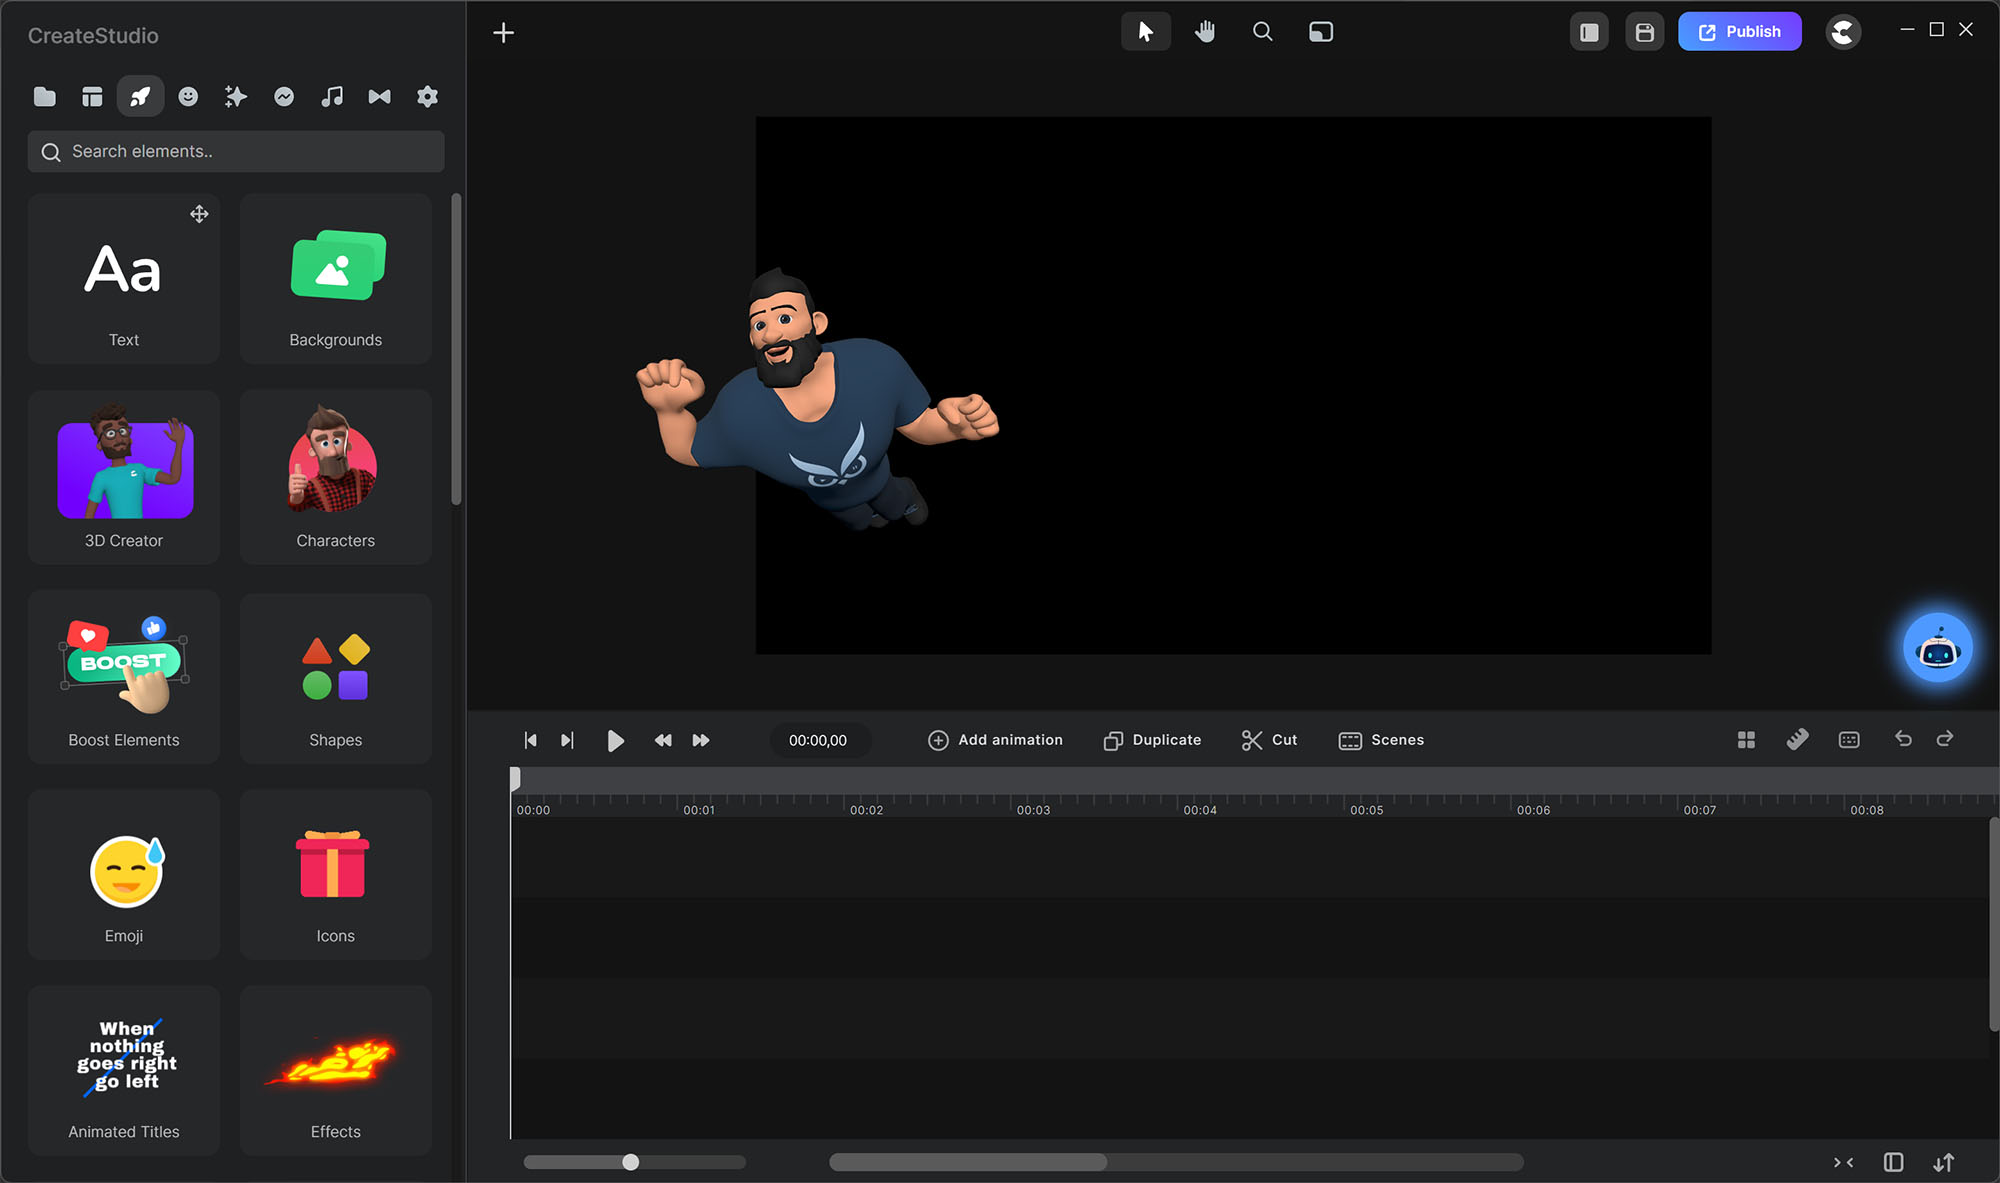
Task: Select the zoom magnifier tool
Action: (x=1262, y=32)
